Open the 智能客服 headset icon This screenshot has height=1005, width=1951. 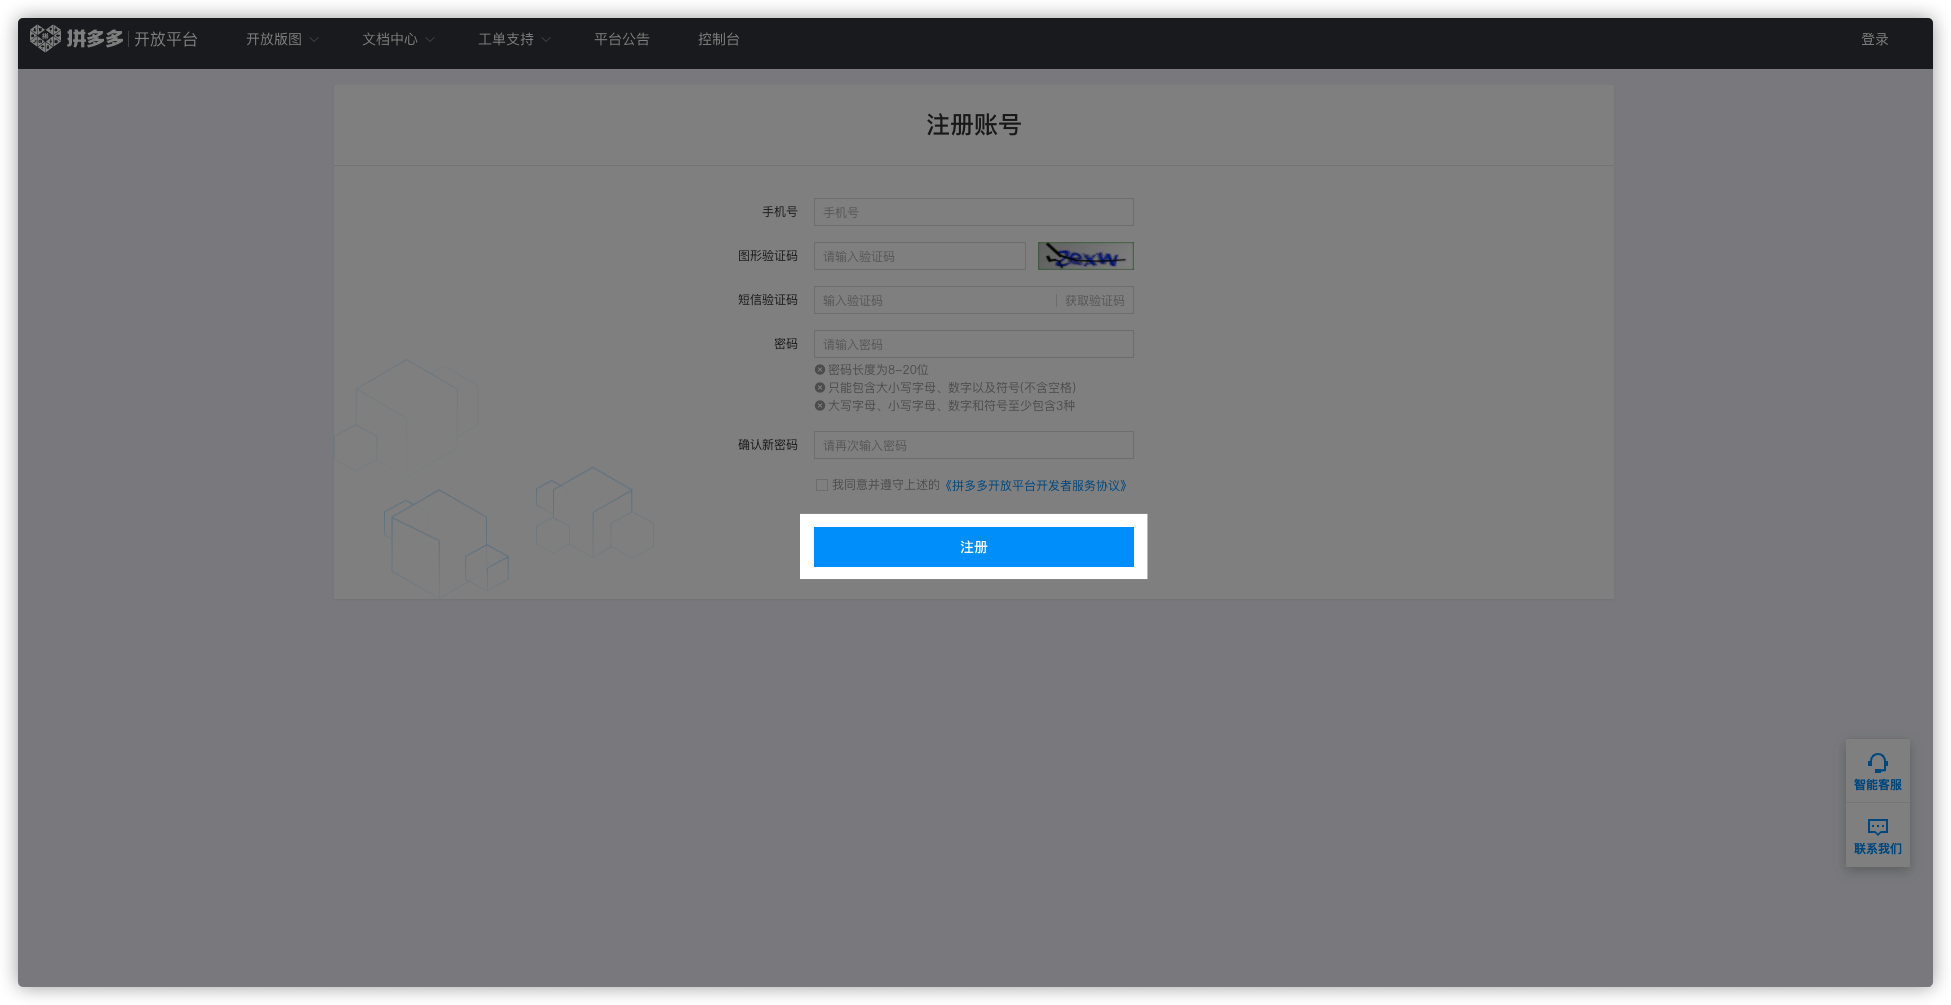click(x=1877, y=764)
